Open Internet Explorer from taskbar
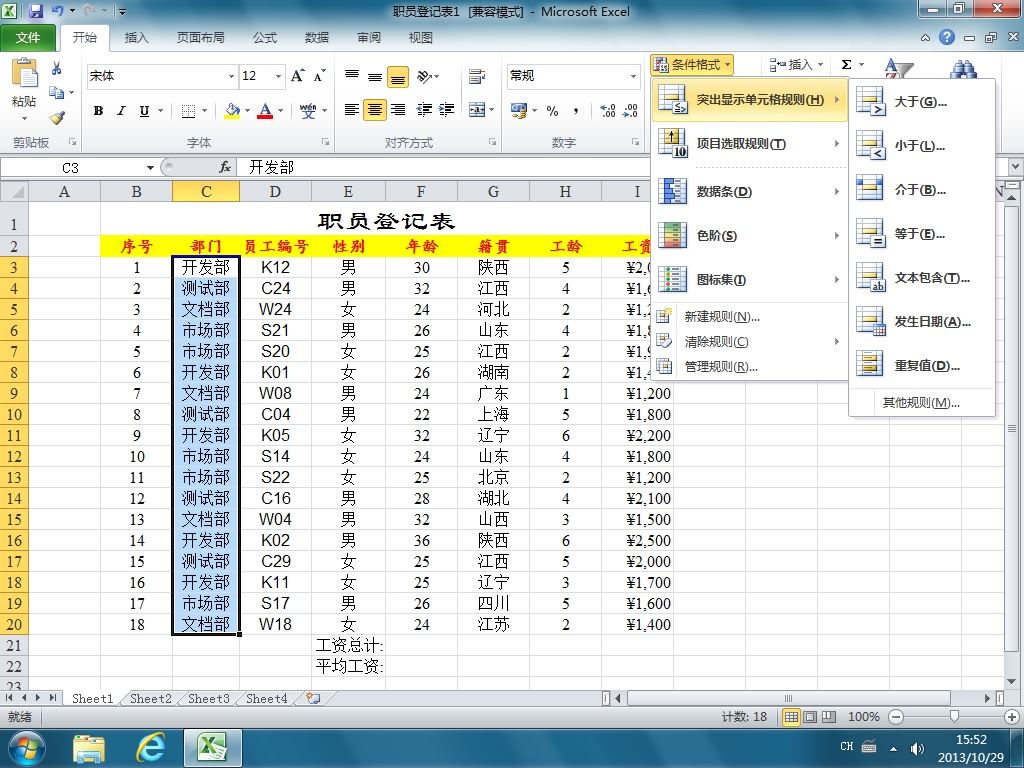 point(150,748)
